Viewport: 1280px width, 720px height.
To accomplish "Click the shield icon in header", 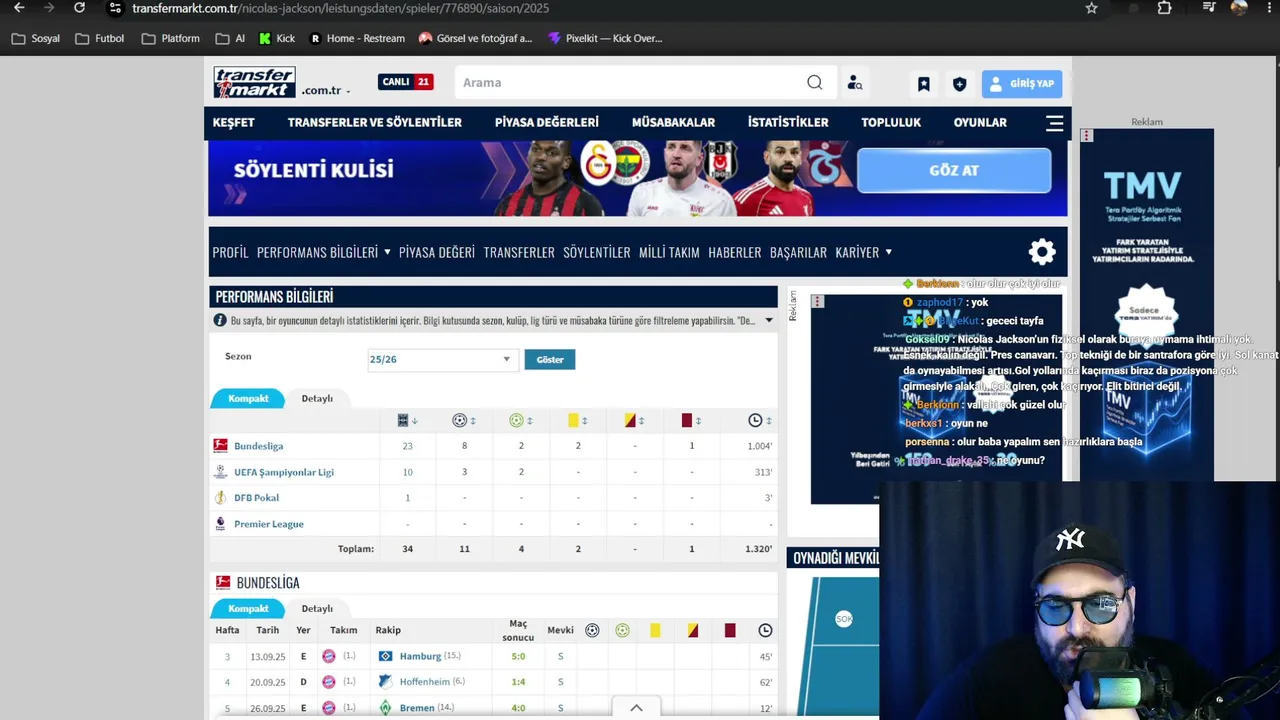I will (960, 84).
